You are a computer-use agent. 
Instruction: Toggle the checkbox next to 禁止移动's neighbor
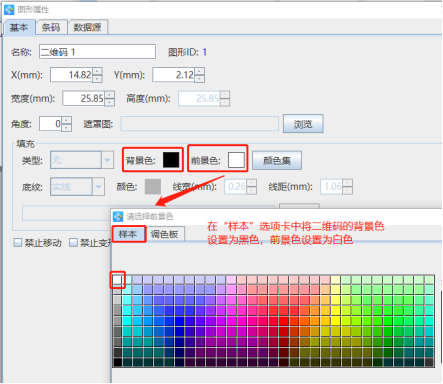pos(73,243)
